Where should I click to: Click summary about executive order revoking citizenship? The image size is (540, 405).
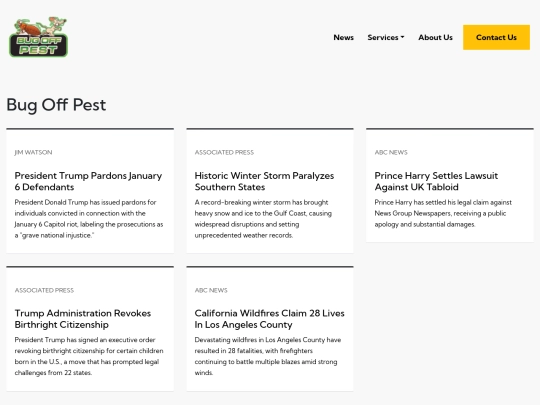(x=89, y=356)
